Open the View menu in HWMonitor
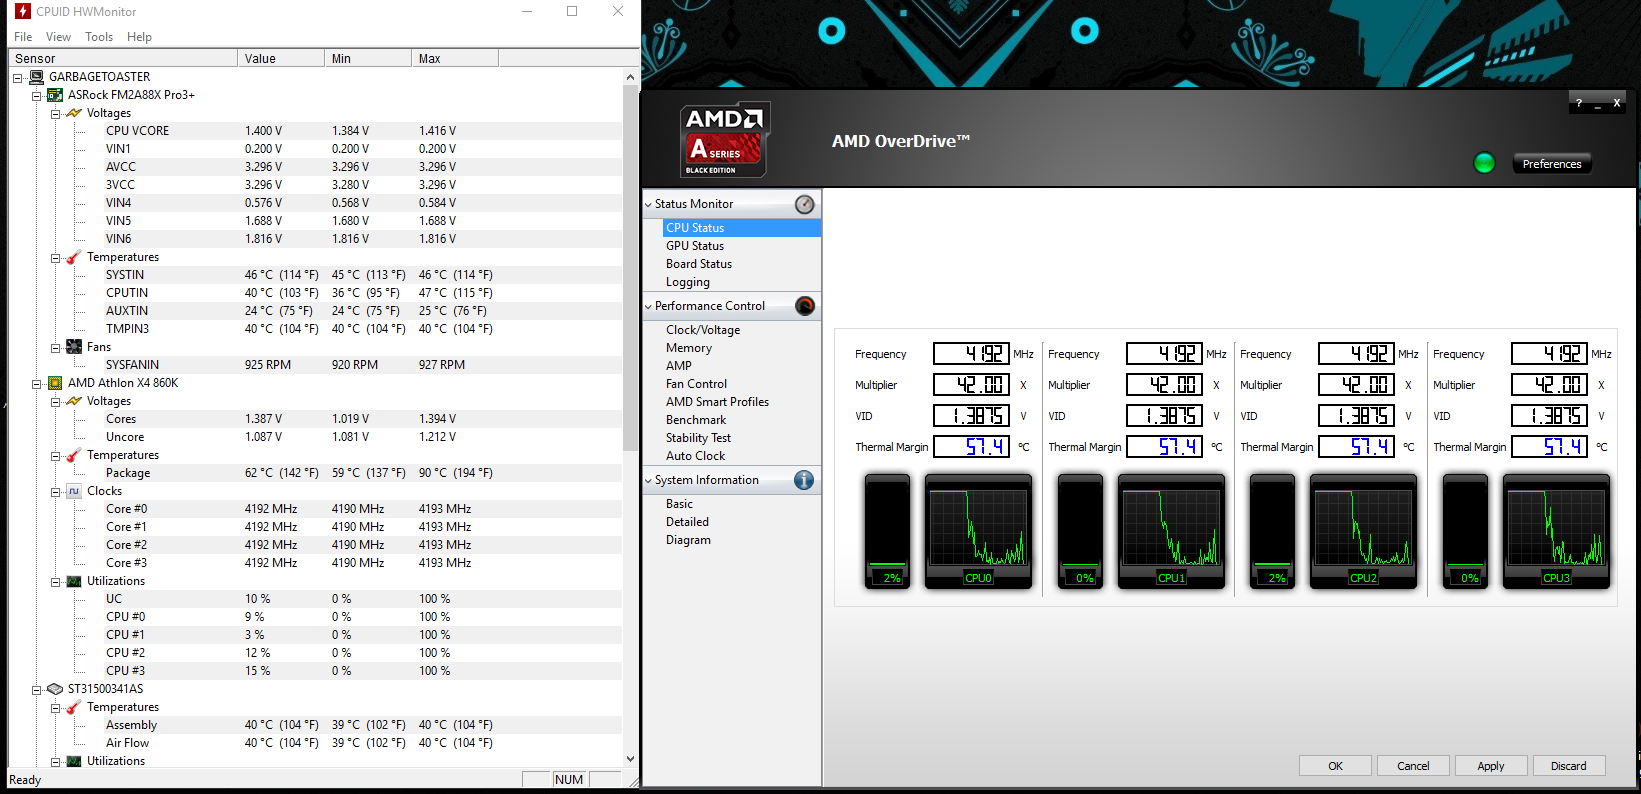The image size is (1641, 794). 58,37
